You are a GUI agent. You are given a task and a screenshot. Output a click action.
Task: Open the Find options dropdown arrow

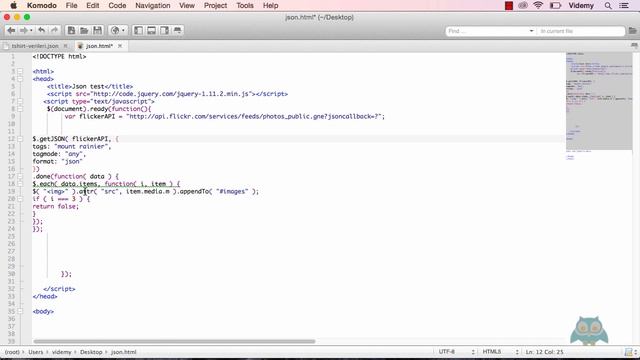point(531,31)
